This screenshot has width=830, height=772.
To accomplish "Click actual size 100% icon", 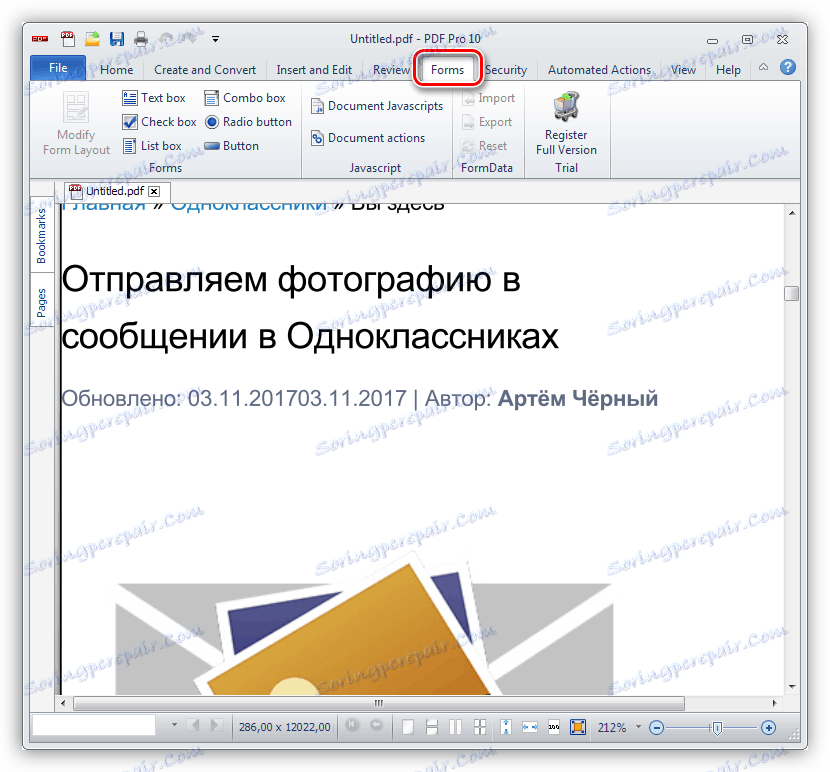I will point(554,727).
